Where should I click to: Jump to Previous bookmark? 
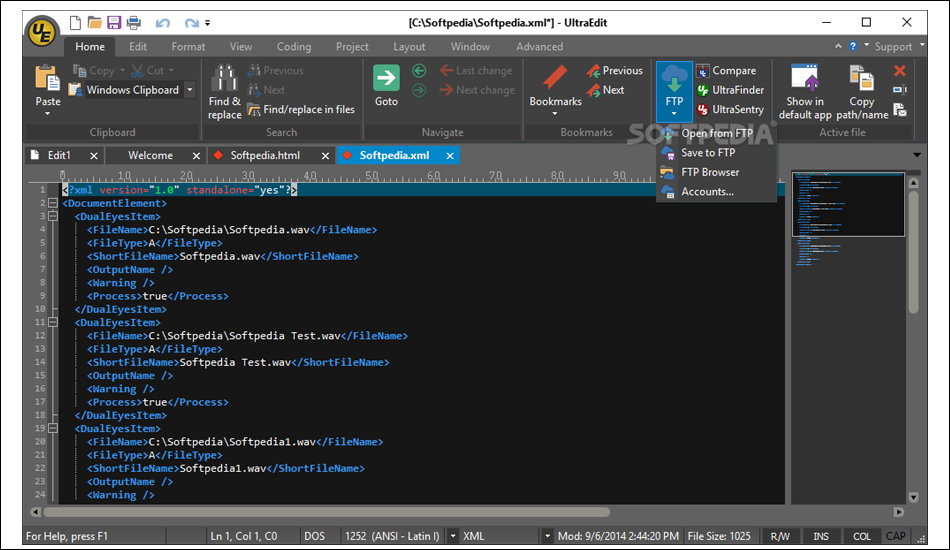click(615, 71)
